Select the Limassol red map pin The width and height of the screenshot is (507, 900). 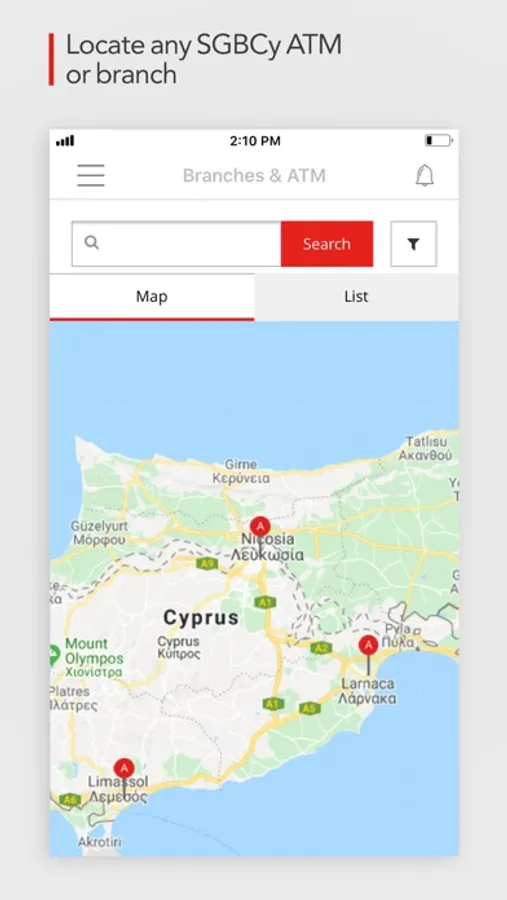coord(124,769)
